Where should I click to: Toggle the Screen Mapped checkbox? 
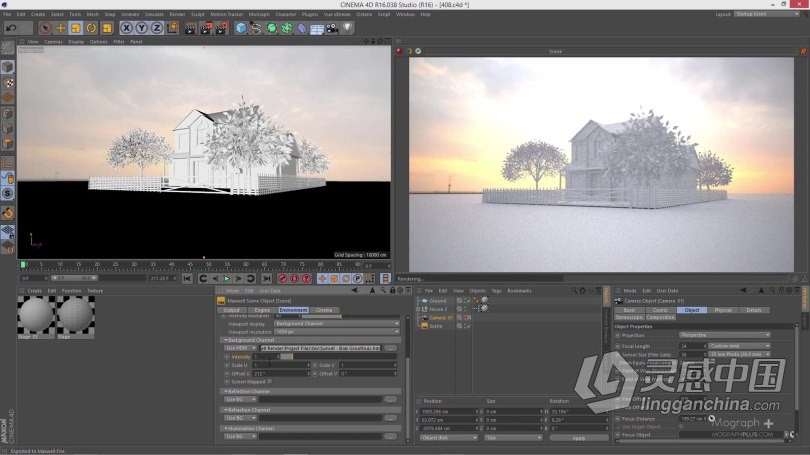(270, 382)
